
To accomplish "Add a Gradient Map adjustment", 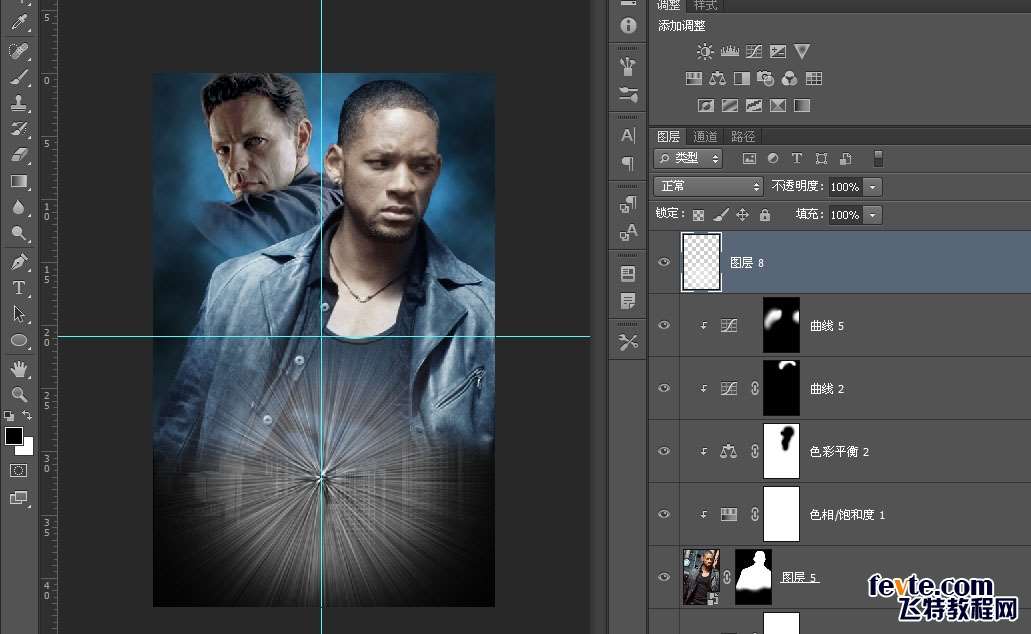I will [x=802, y=105].
